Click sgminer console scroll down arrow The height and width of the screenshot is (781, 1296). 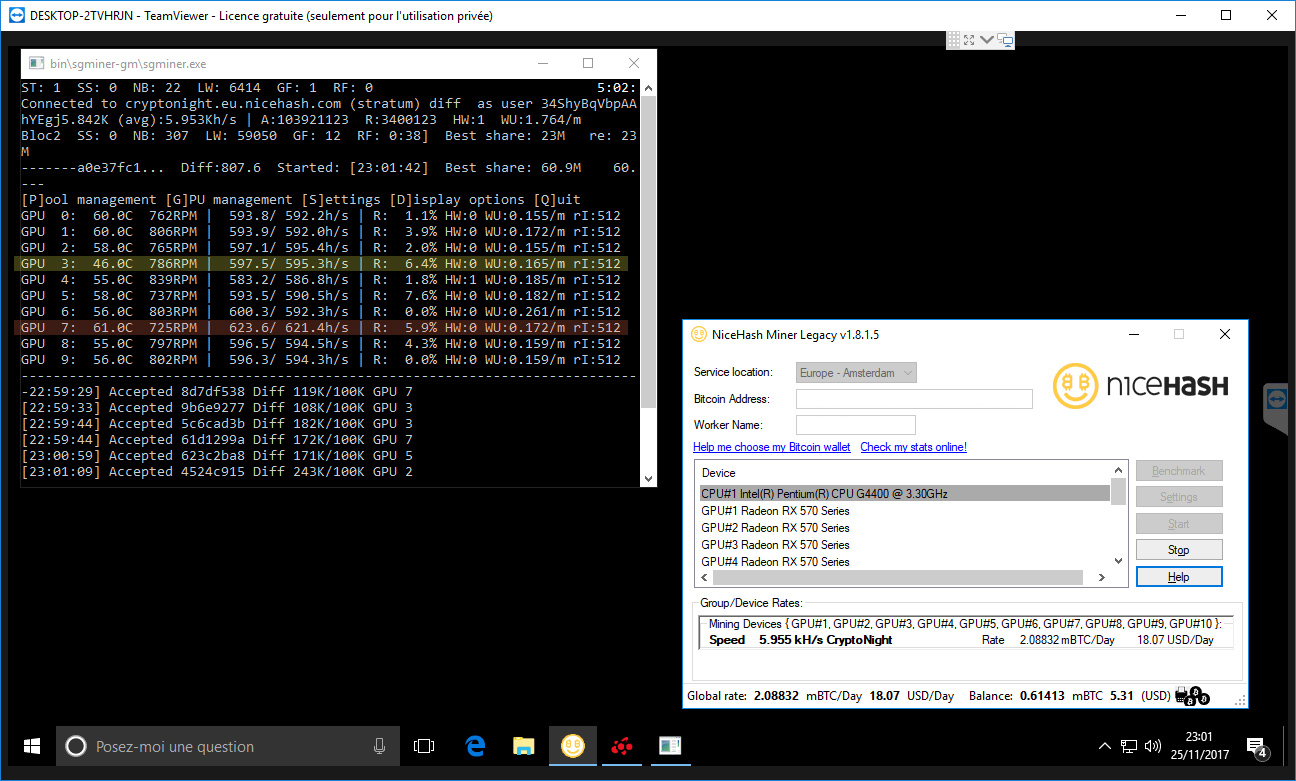(x=648, y=478)
